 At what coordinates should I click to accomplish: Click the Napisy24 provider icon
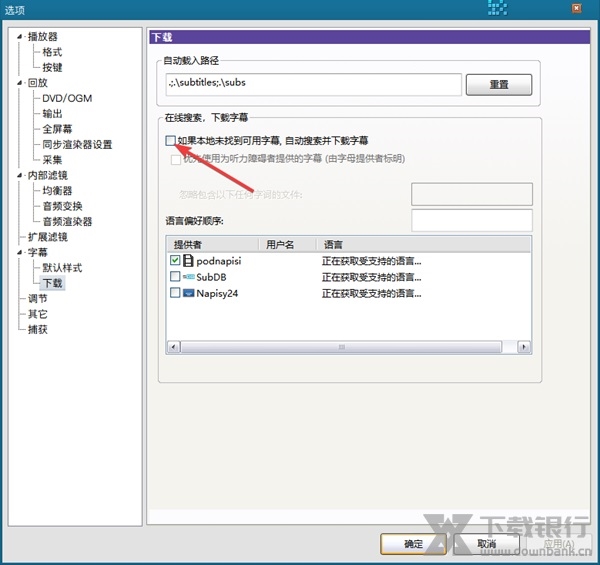[188, 293]
